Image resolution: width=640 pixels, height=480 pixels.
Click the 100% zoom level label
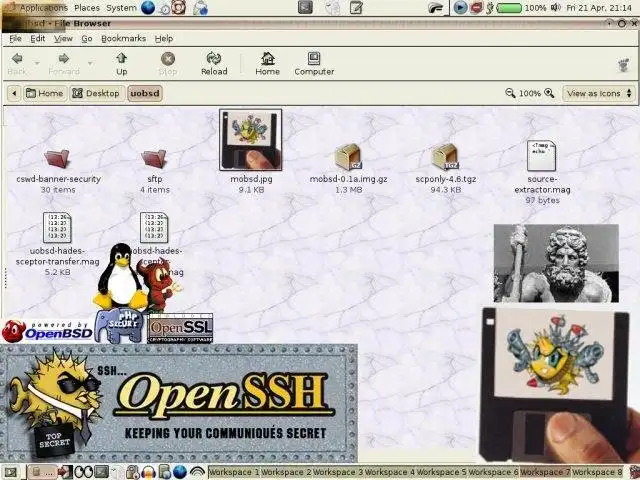[529, 93]
